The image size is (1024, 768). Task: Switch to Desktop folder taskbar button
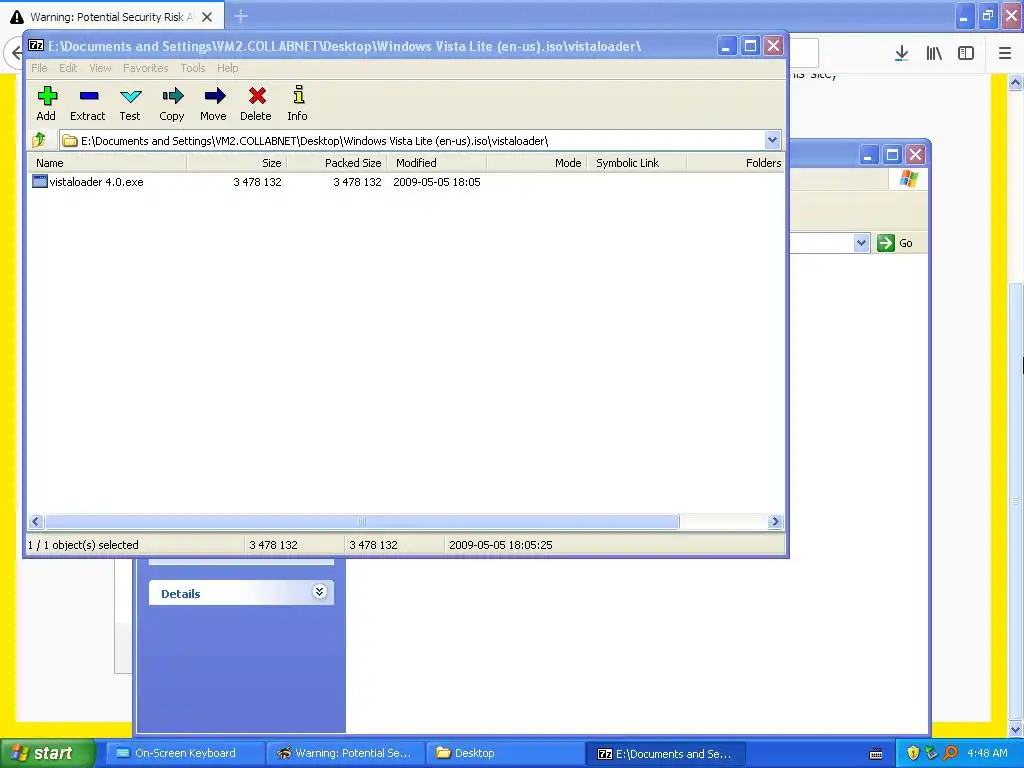505,753
